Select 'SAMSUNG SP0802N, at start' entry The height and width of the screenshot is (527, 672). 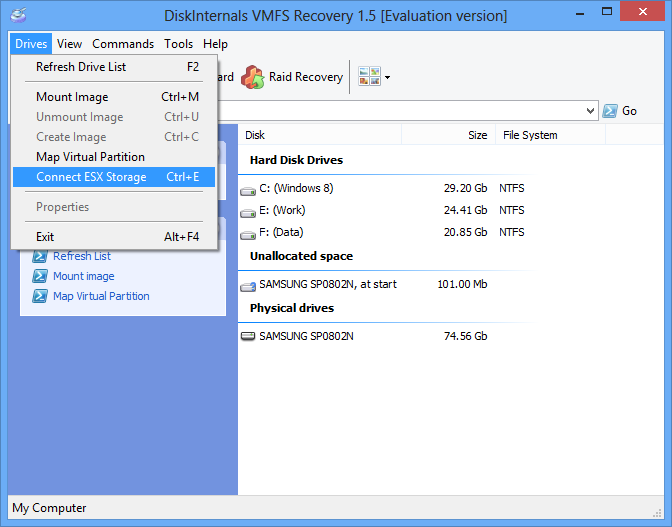coord(328,284)
